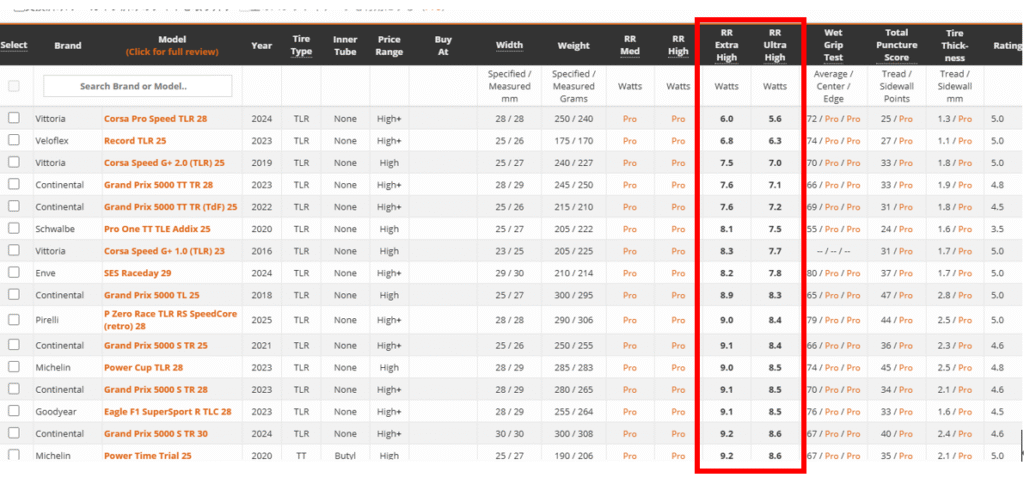The width and height of the screenshot is (1024, 478).
Task: Sort by Total Puncture Score header
Action: (x=897, y=45)
